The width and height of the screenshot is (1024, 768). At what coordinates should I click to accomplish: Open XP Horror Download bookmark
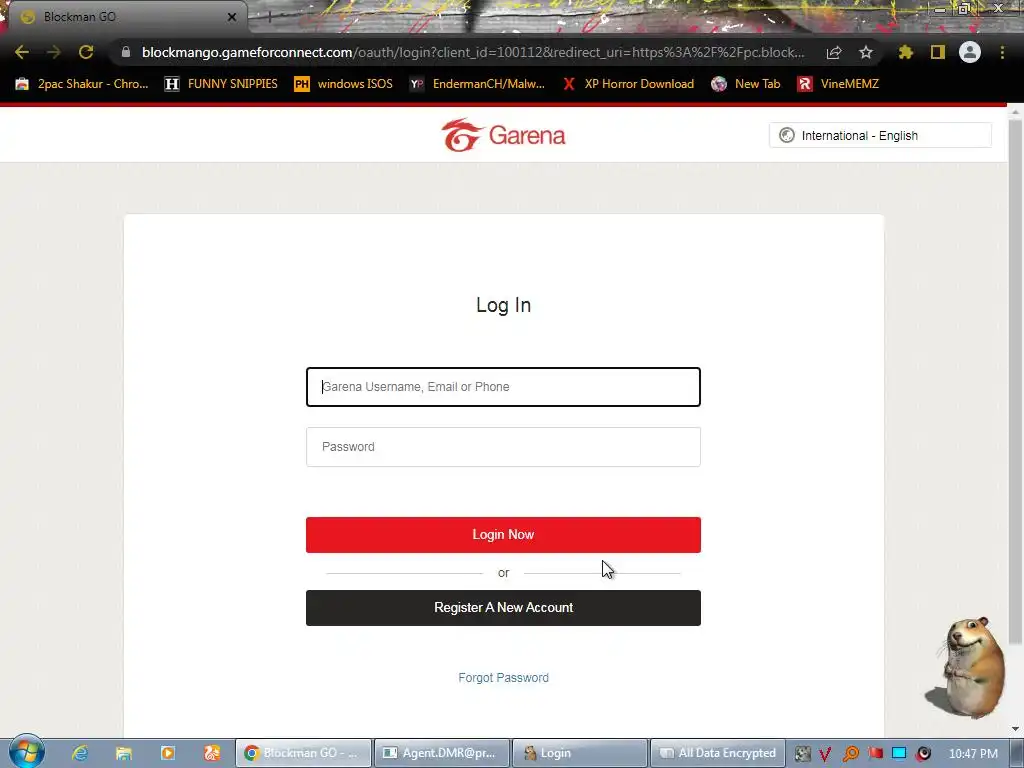[628, 84]
